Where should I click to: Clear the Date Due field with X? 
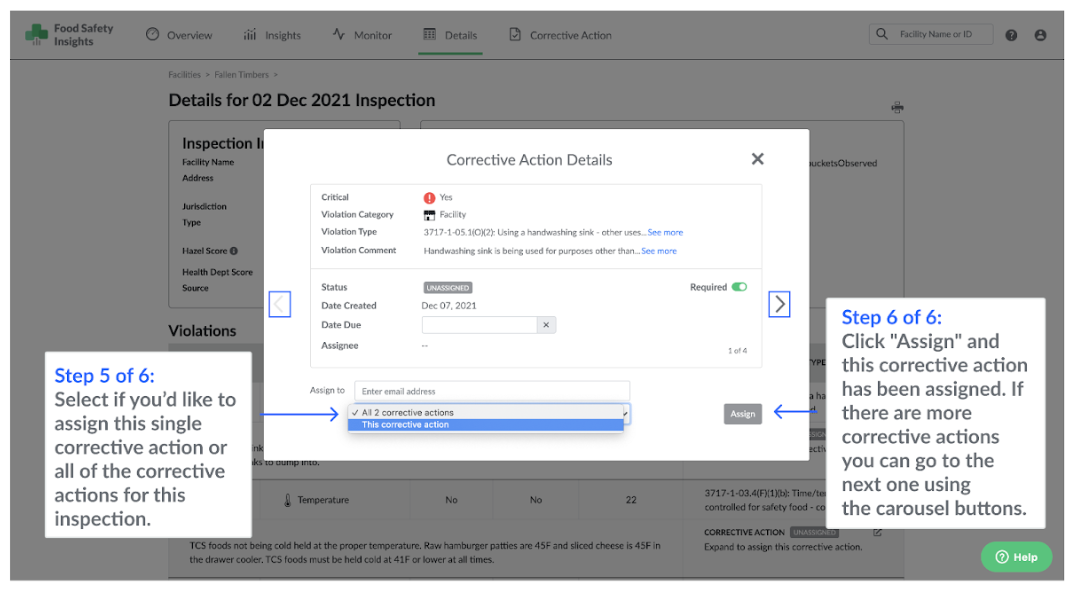[x=545, y=325]
